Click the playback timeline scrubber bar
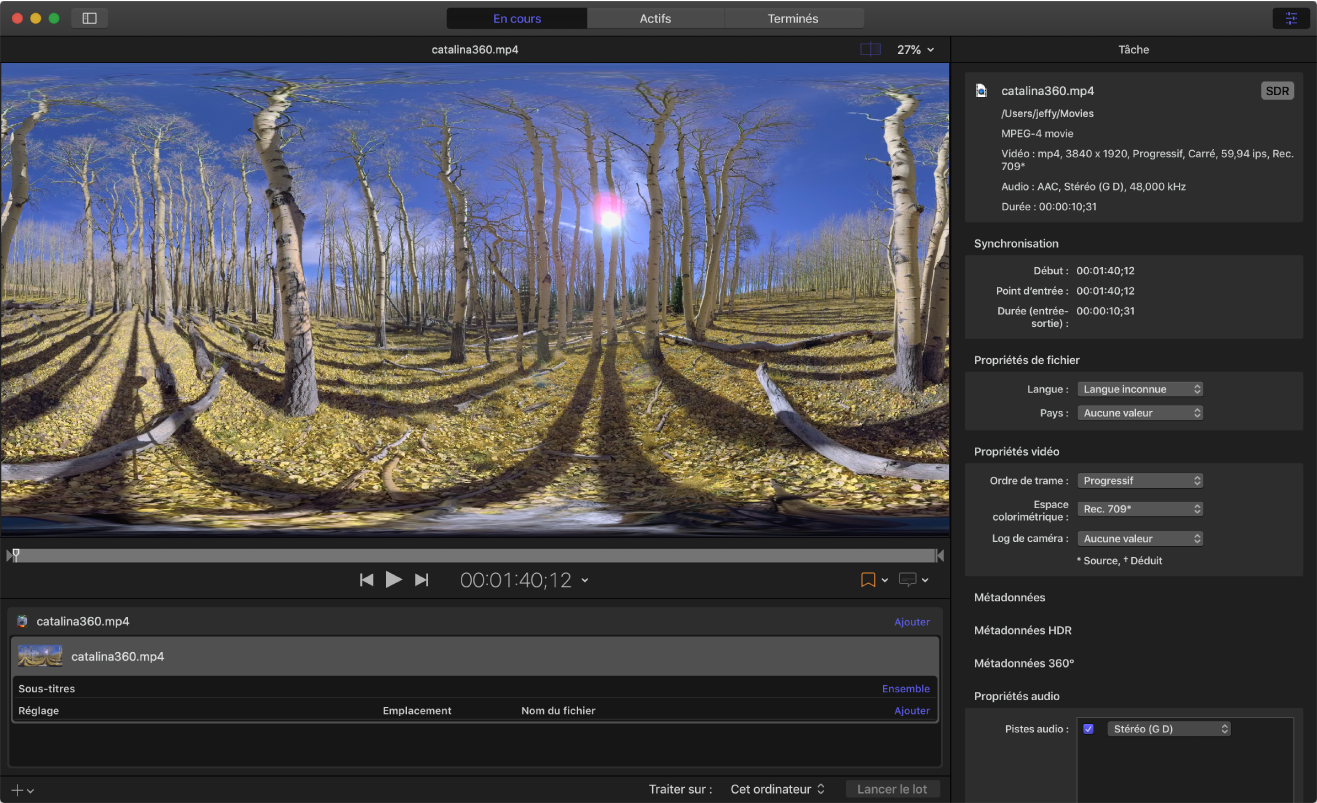Viewport: 1317px width, 803px height. (475, 555)
